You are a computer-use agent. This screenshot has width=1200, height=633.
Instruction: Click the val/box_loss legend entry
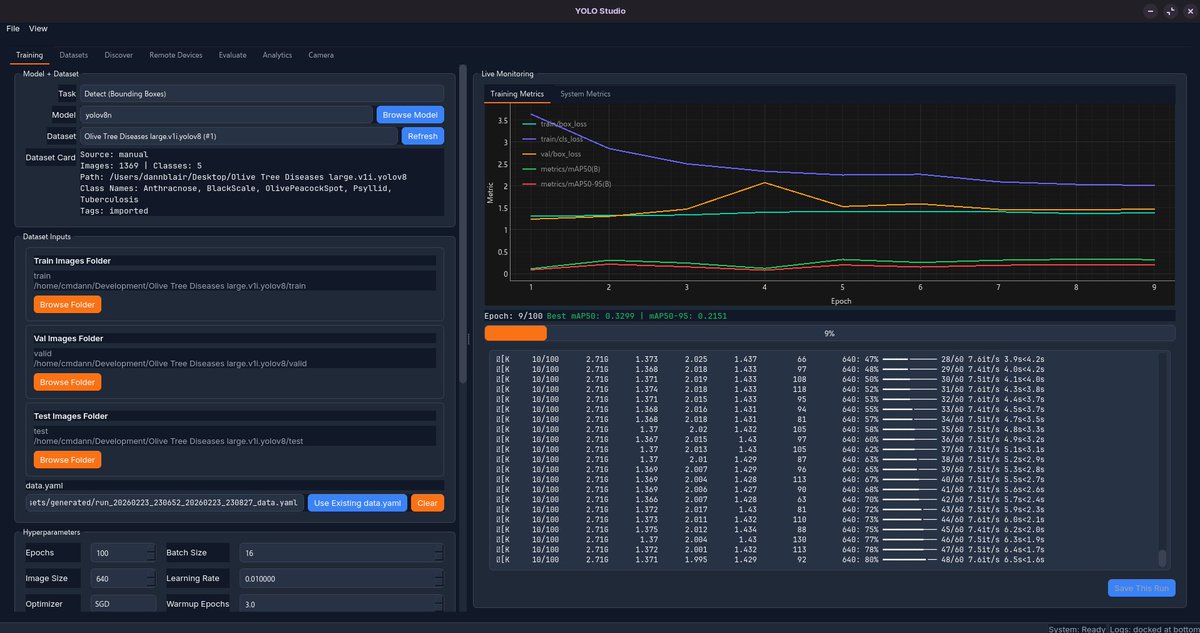click(x=553, y=155)
